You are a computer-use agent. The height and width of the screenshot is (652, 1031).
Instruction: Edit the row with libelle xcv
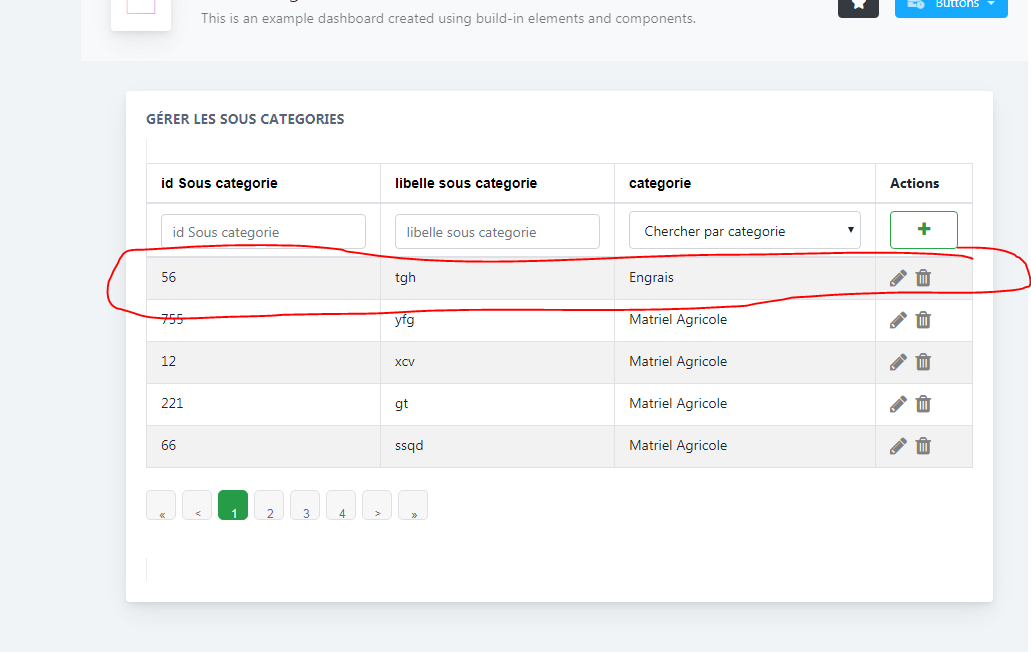tap(898, 361)
